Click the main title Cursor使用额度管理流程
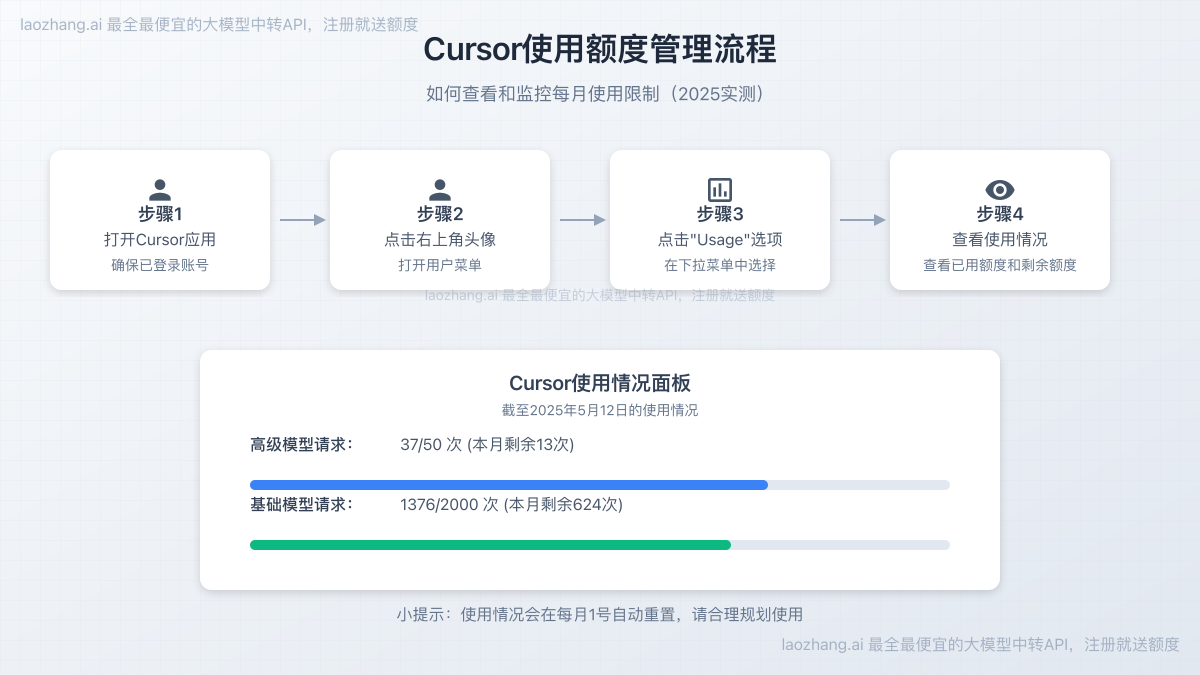Image resolution: width=1200 pixels, height=675 pixels. 600,49
